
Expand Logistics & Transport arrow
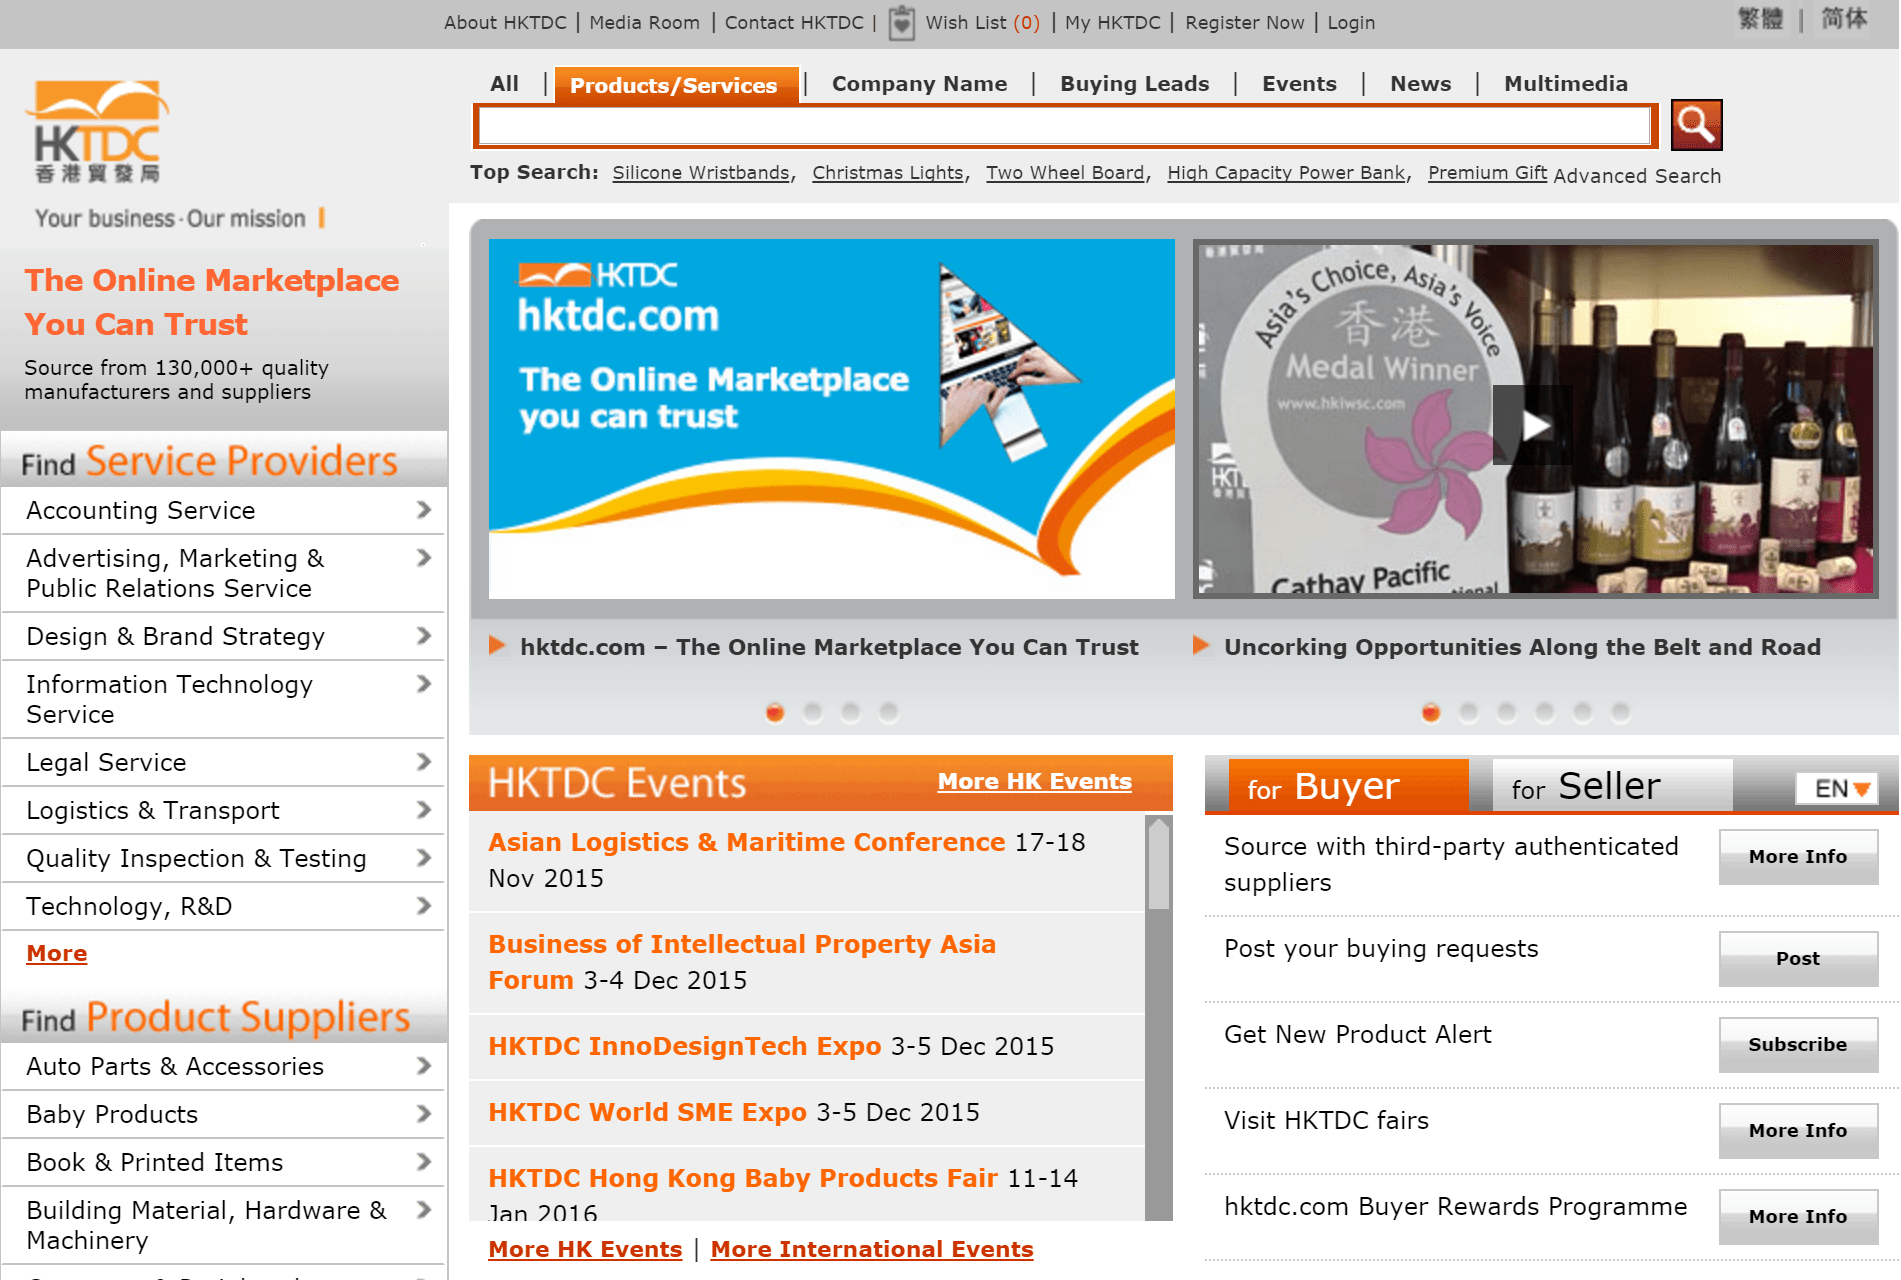[x=424, y=810]
